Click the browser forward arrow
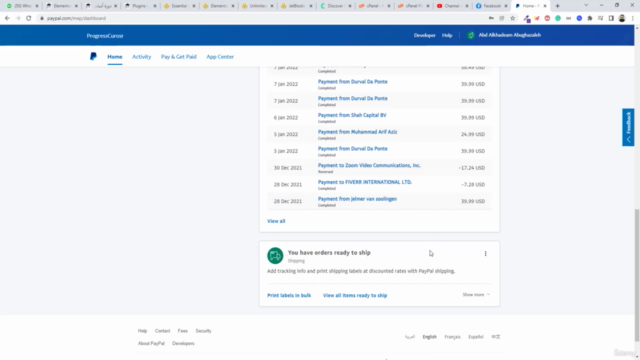Screen dimensions: 640x360 click(x=18, y=18)
